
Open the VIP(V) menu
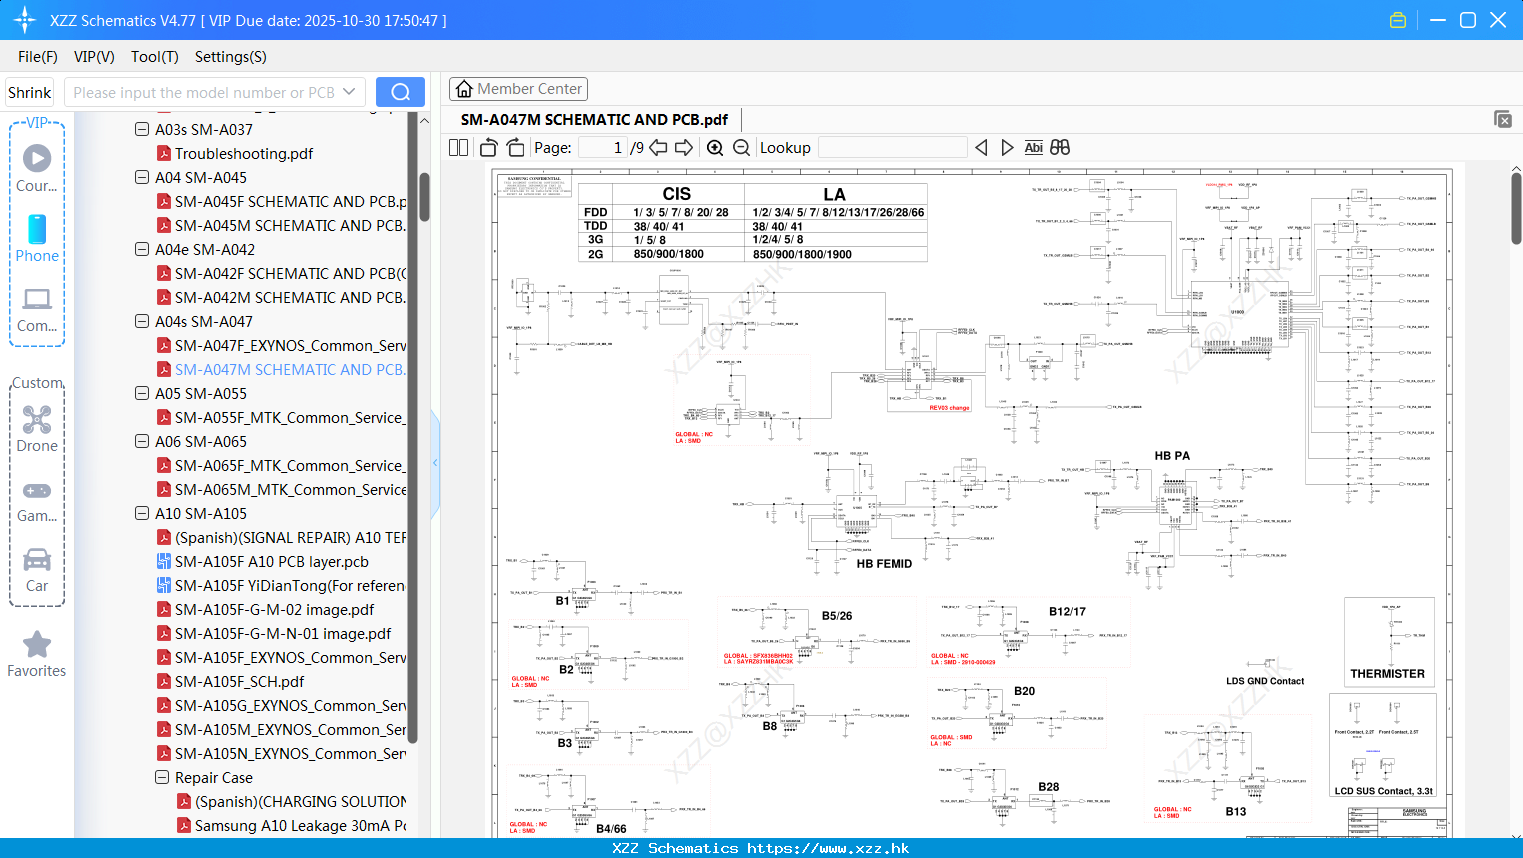coord(94,57)
